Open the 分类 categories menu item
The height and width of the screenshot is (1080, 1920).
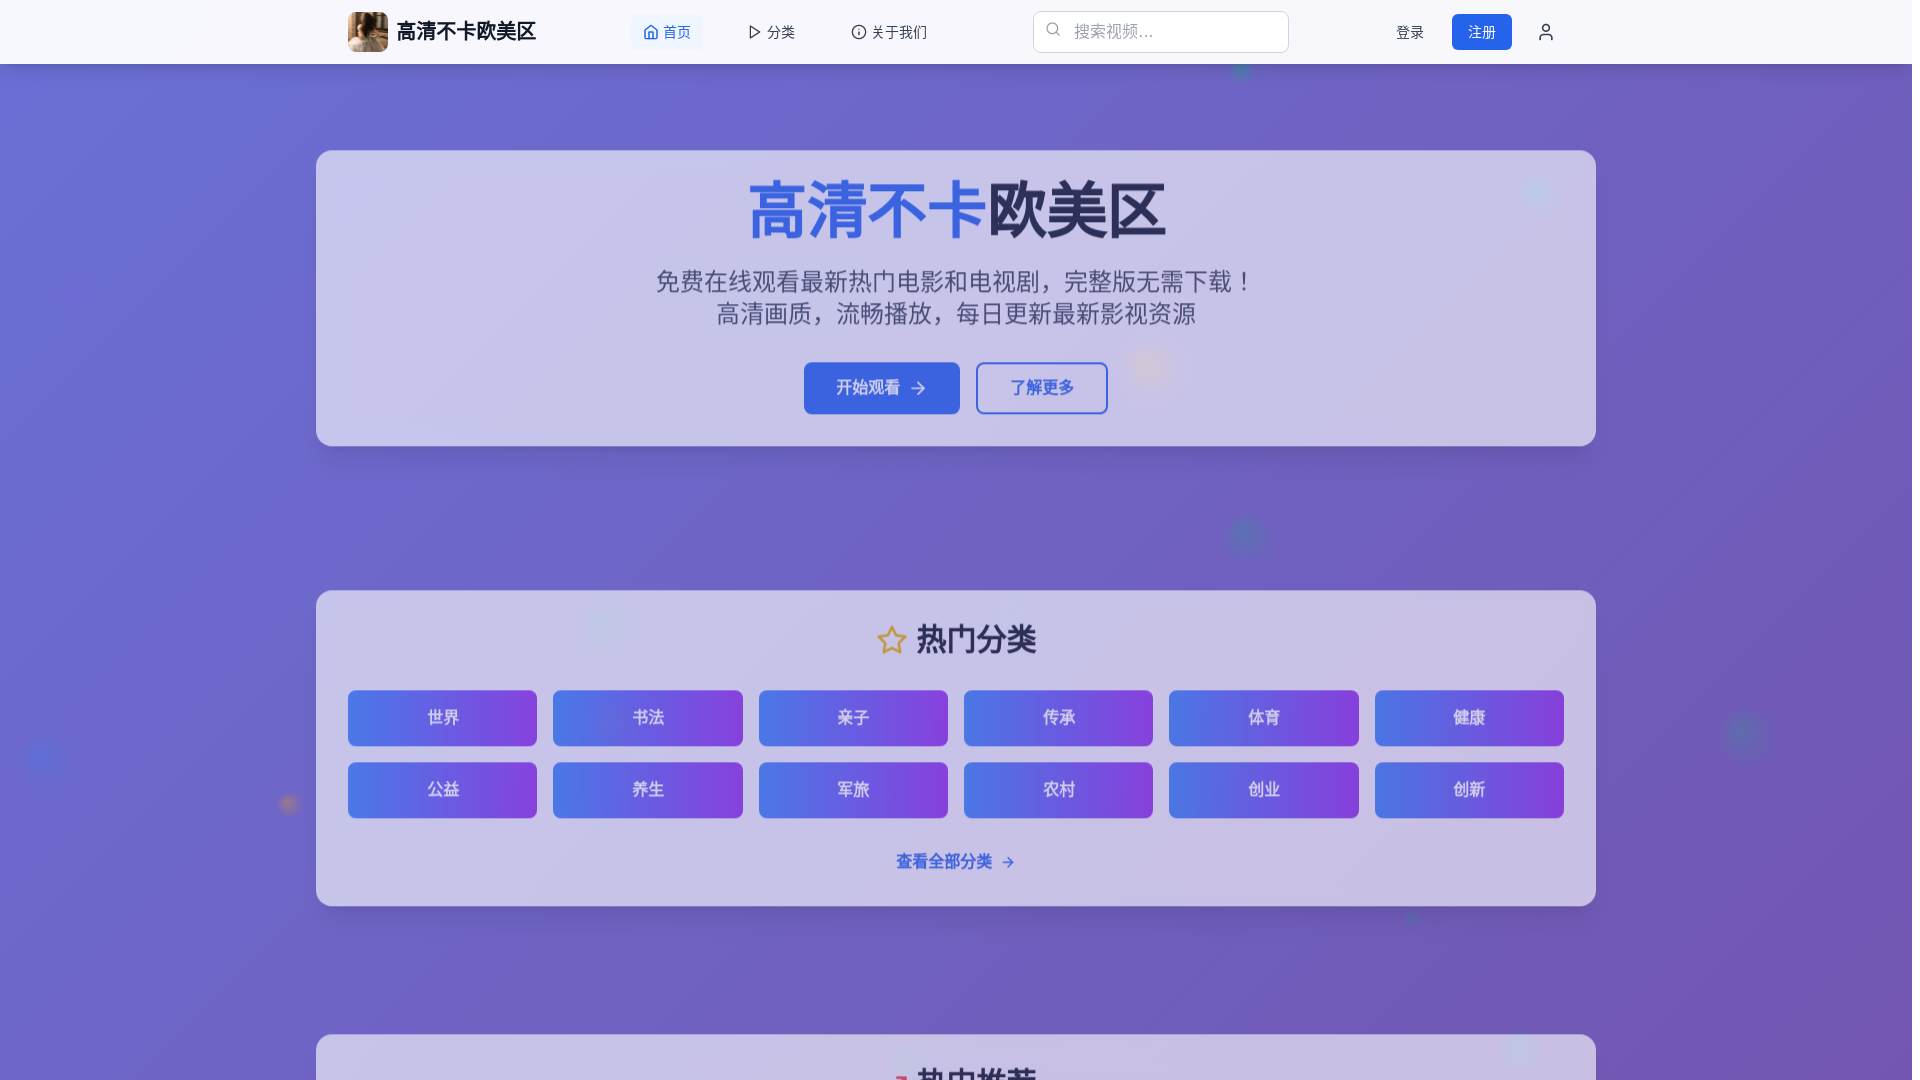[771, 32]
